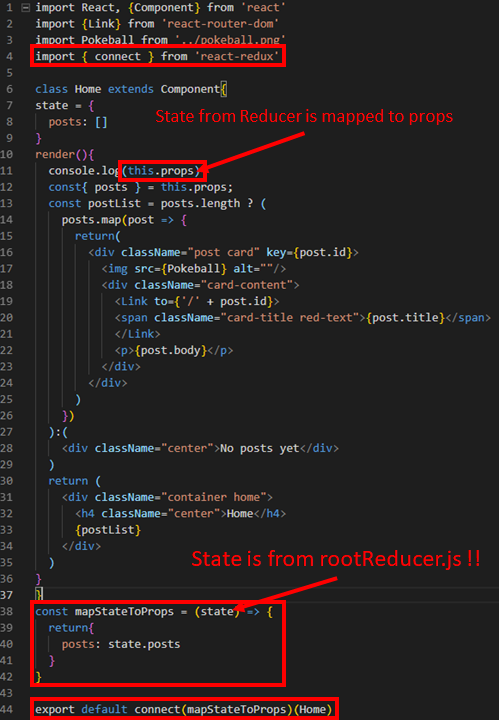Image resolution: width=499 pixels, height=720 pixels.
Task: Click {Component} in the line 1 import
Action: tap(163, 8)
